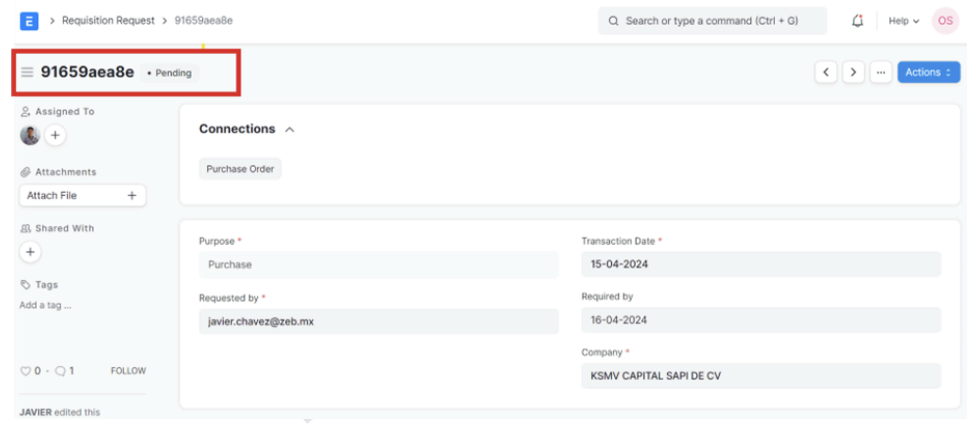Open the Actions dropdown button

[928, 72]
